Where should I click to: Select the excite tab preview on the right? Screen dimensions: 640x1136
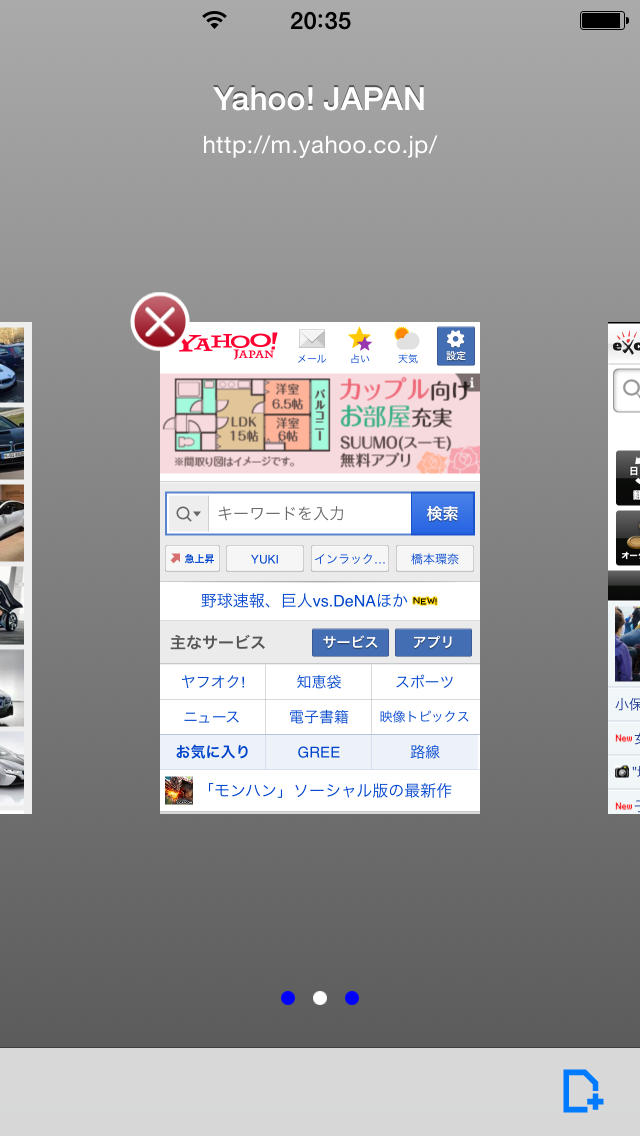coord(624,567)
